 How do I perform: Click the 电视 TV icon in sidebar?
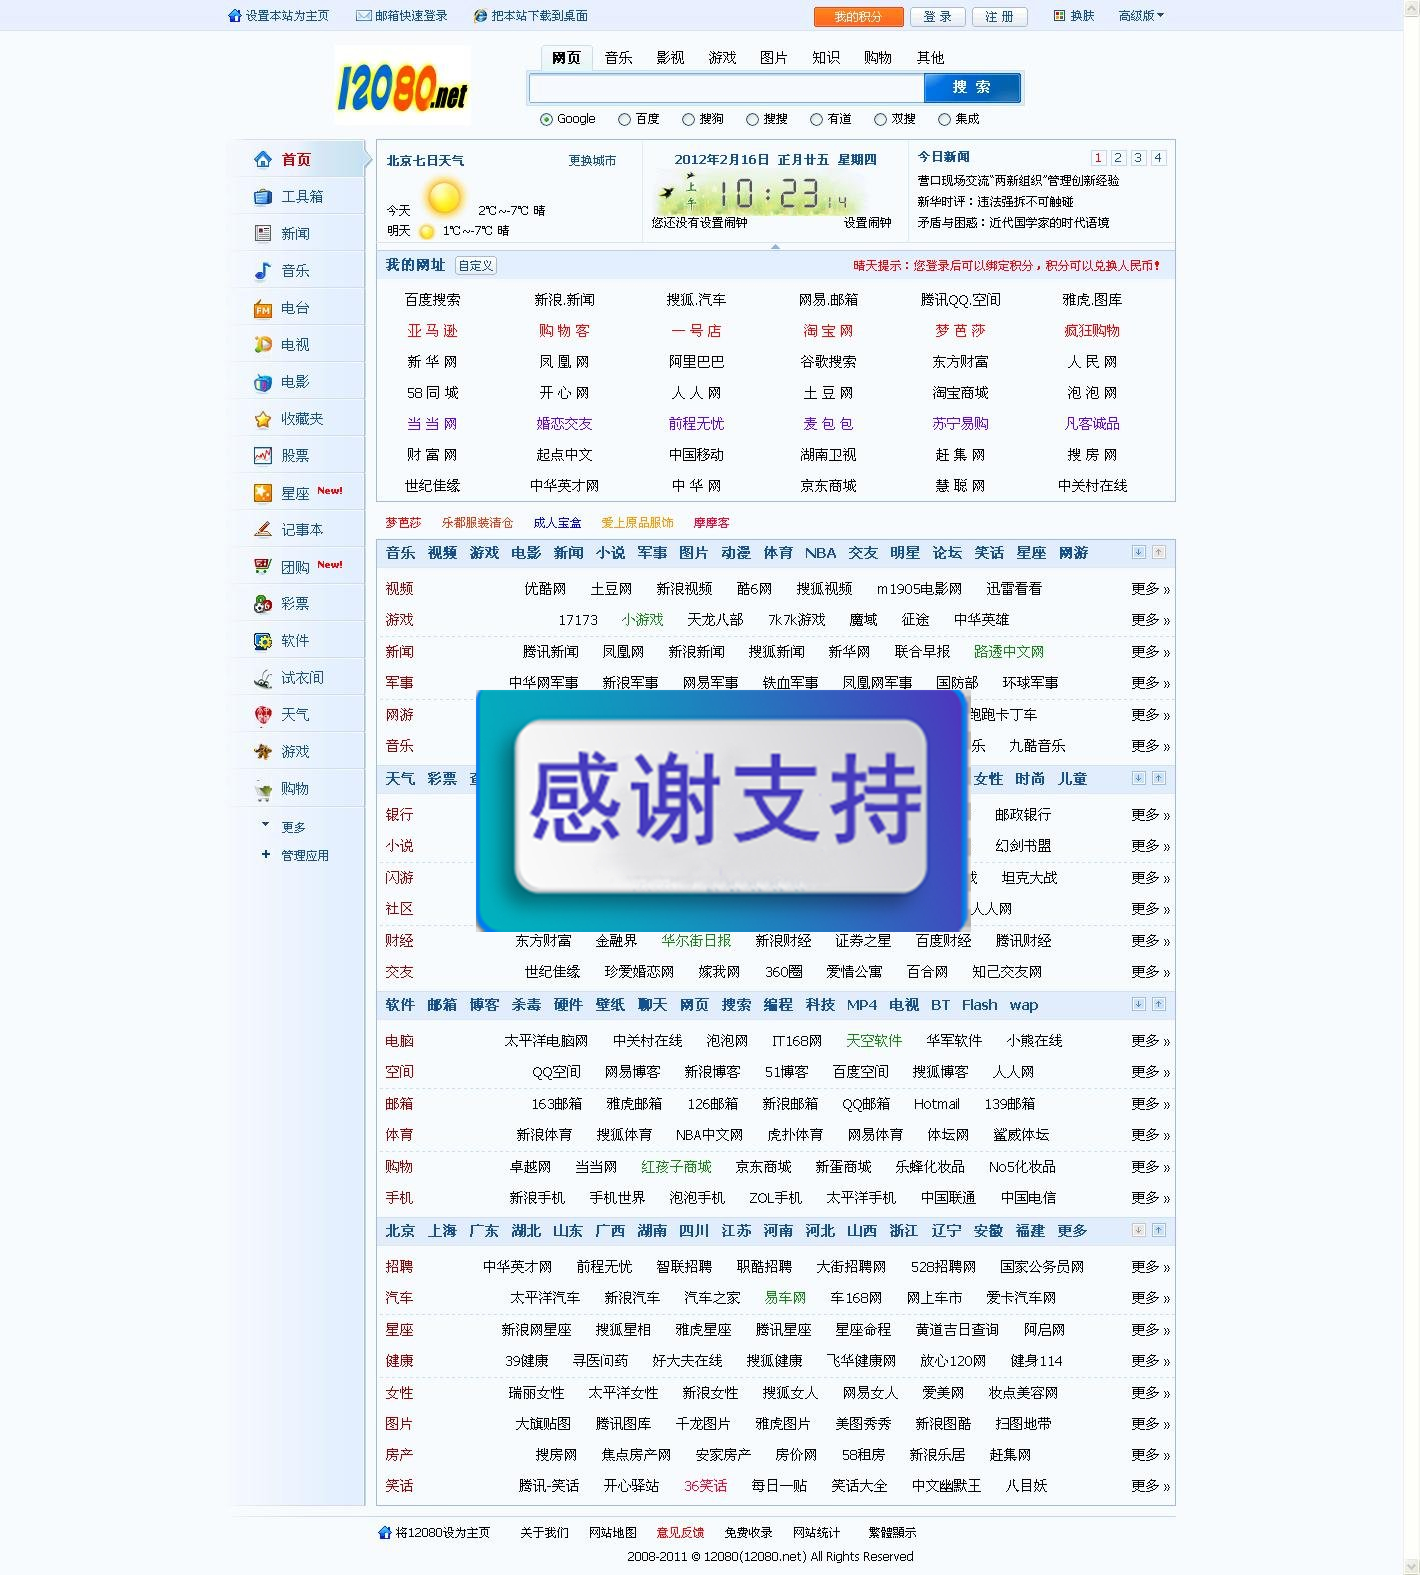pos(263,345)
